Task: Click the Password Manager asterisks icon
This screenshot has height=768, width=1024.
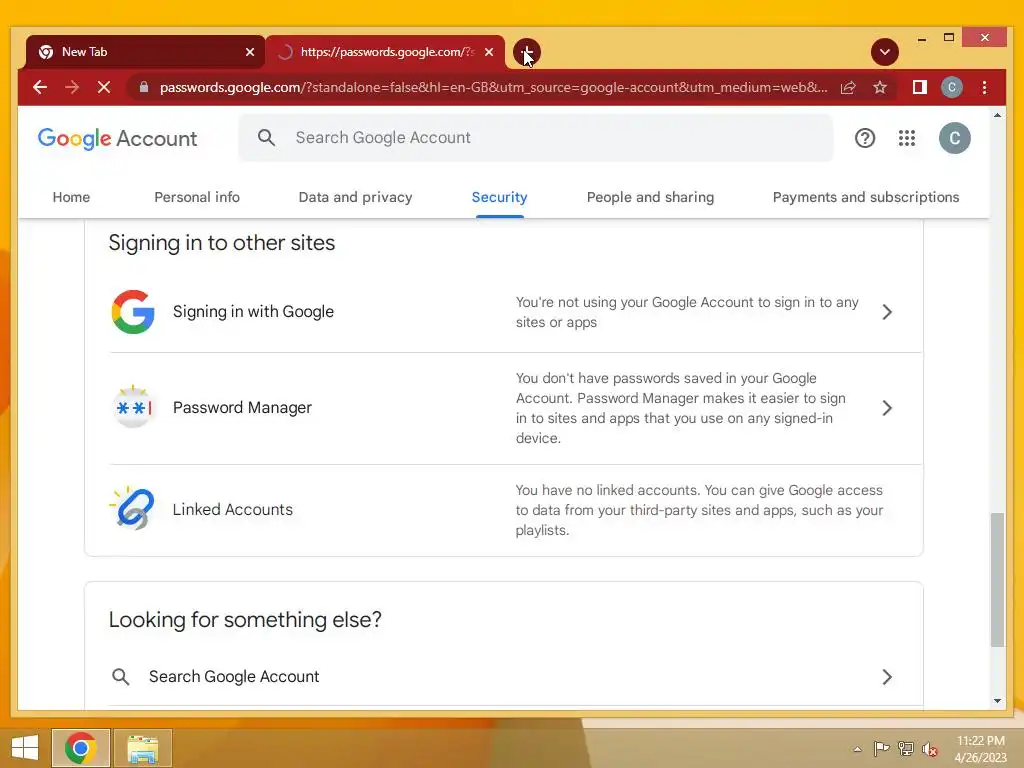Action: pos(133,407)
